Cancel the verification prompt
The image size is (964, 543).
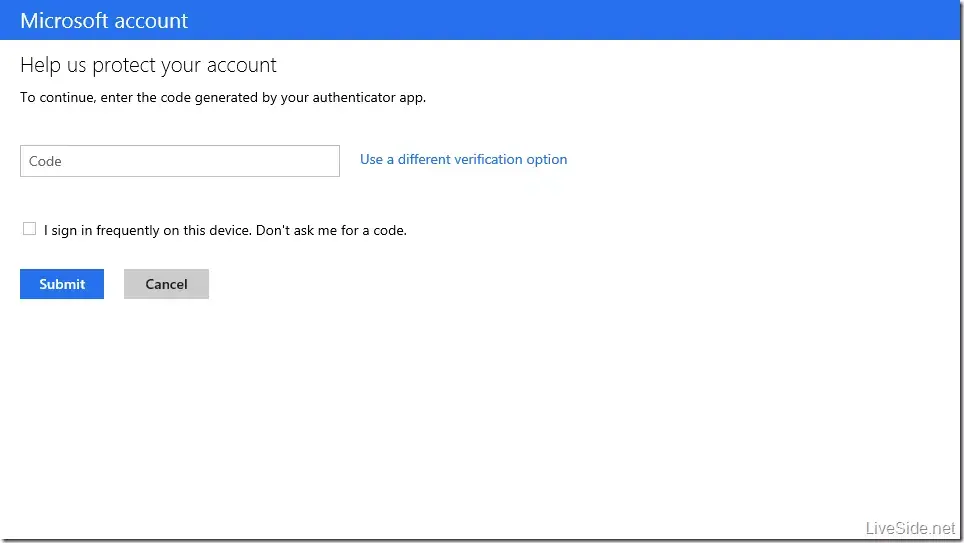(167, 284)
